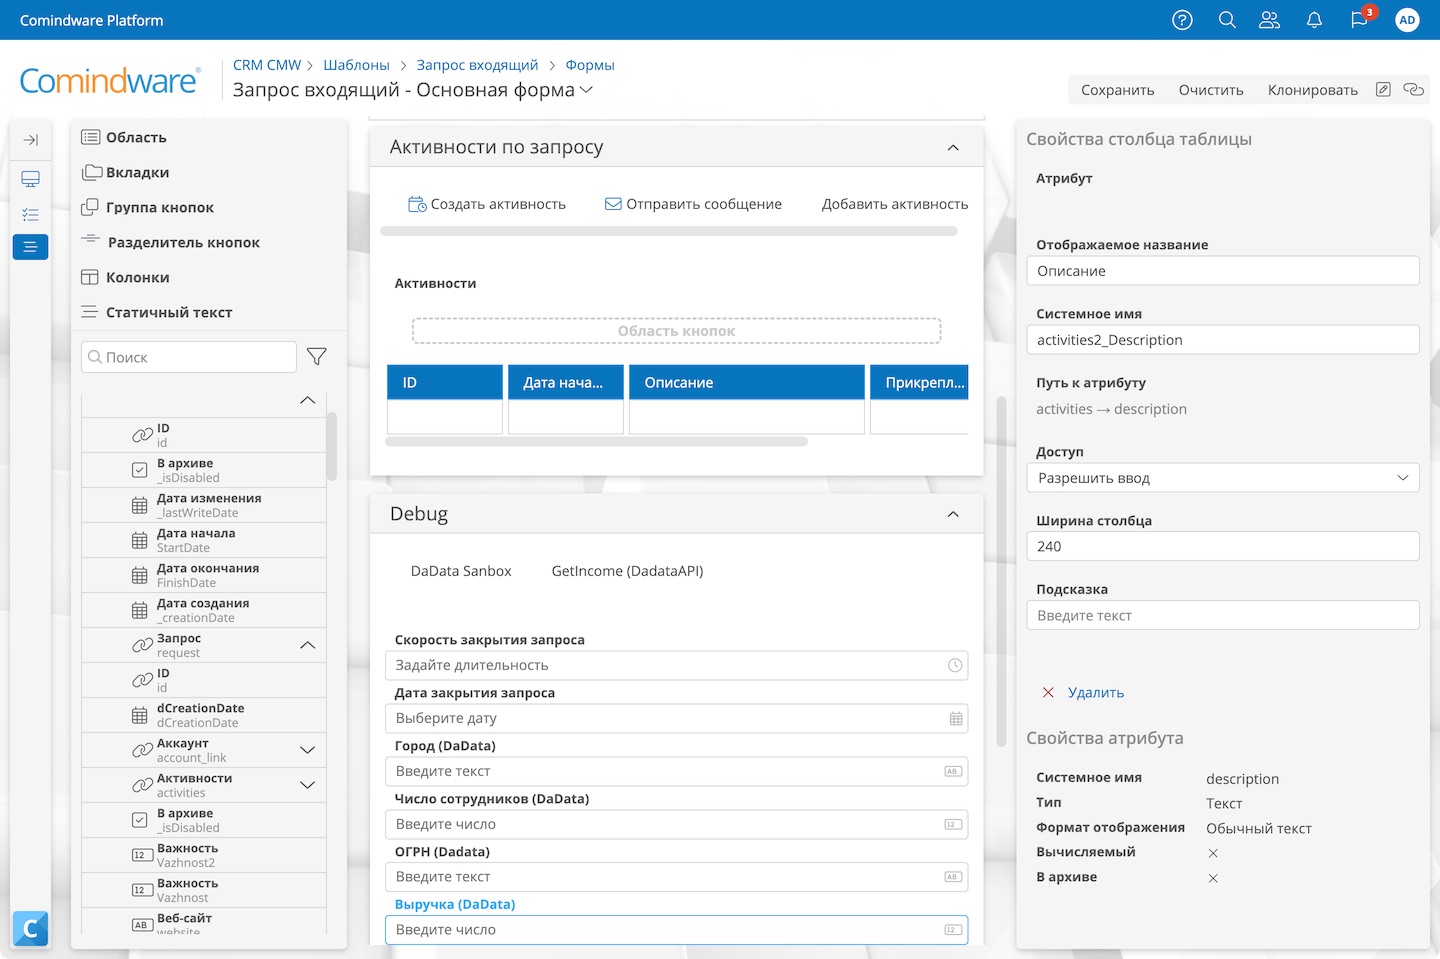Click the Сохранить button
The height and width of the screenshot is (959, 1440).
[1118, 90]
